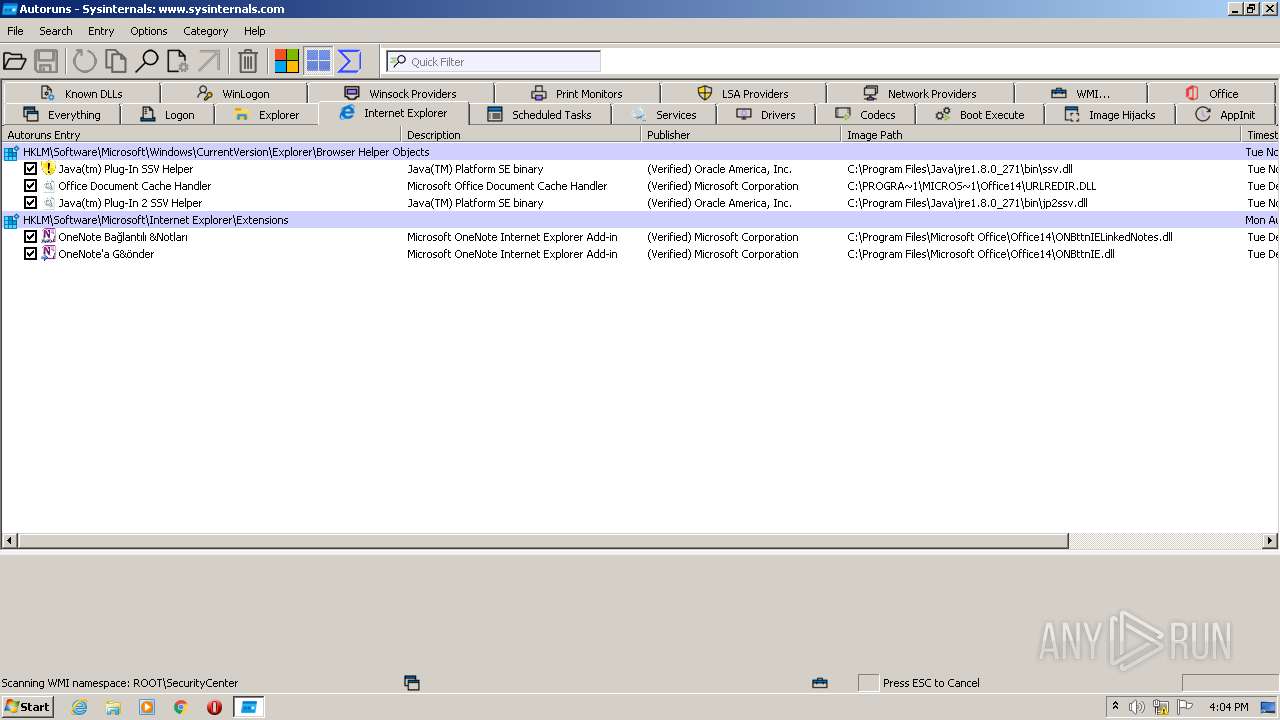Image resolution: width=1280 pixels, height=720 pixels.
Task: Click the status bar window-stack icon
Action: pyautogui.click(x=411, y=683)
